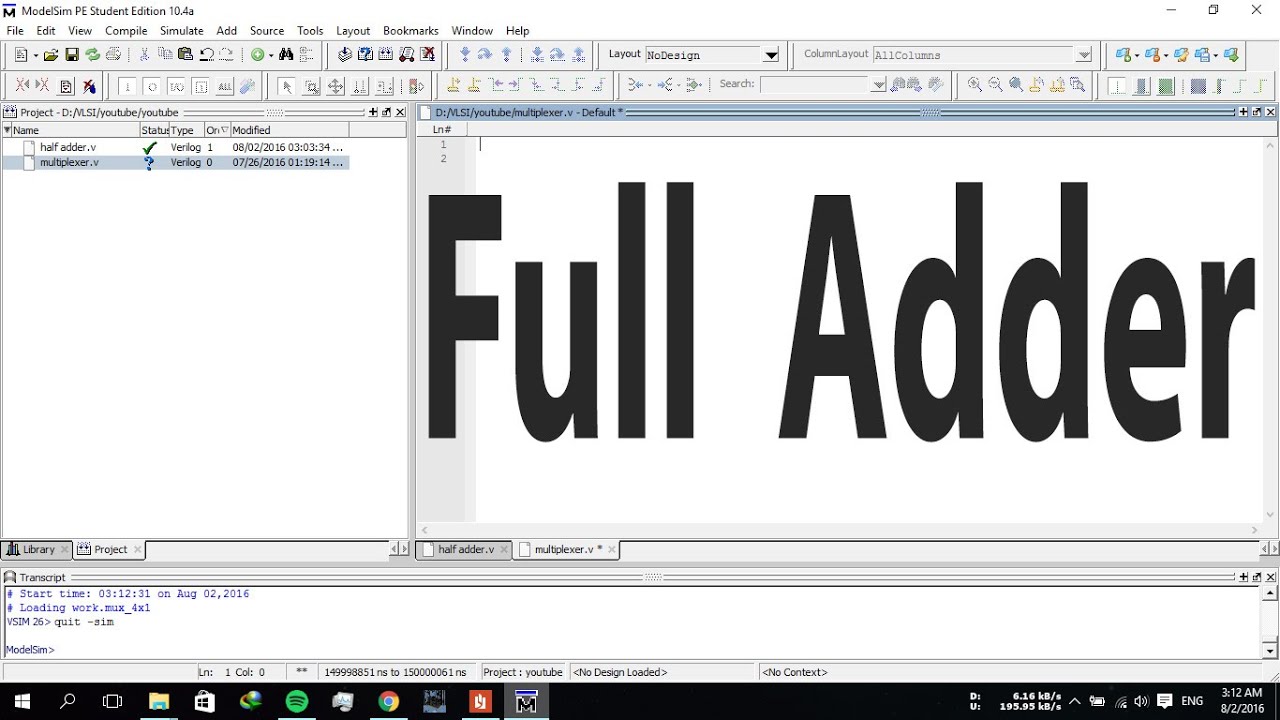Click the yellow Insert Cursor icon
The width and height of the screenshot is (1280, 720).
coord(453,86)
